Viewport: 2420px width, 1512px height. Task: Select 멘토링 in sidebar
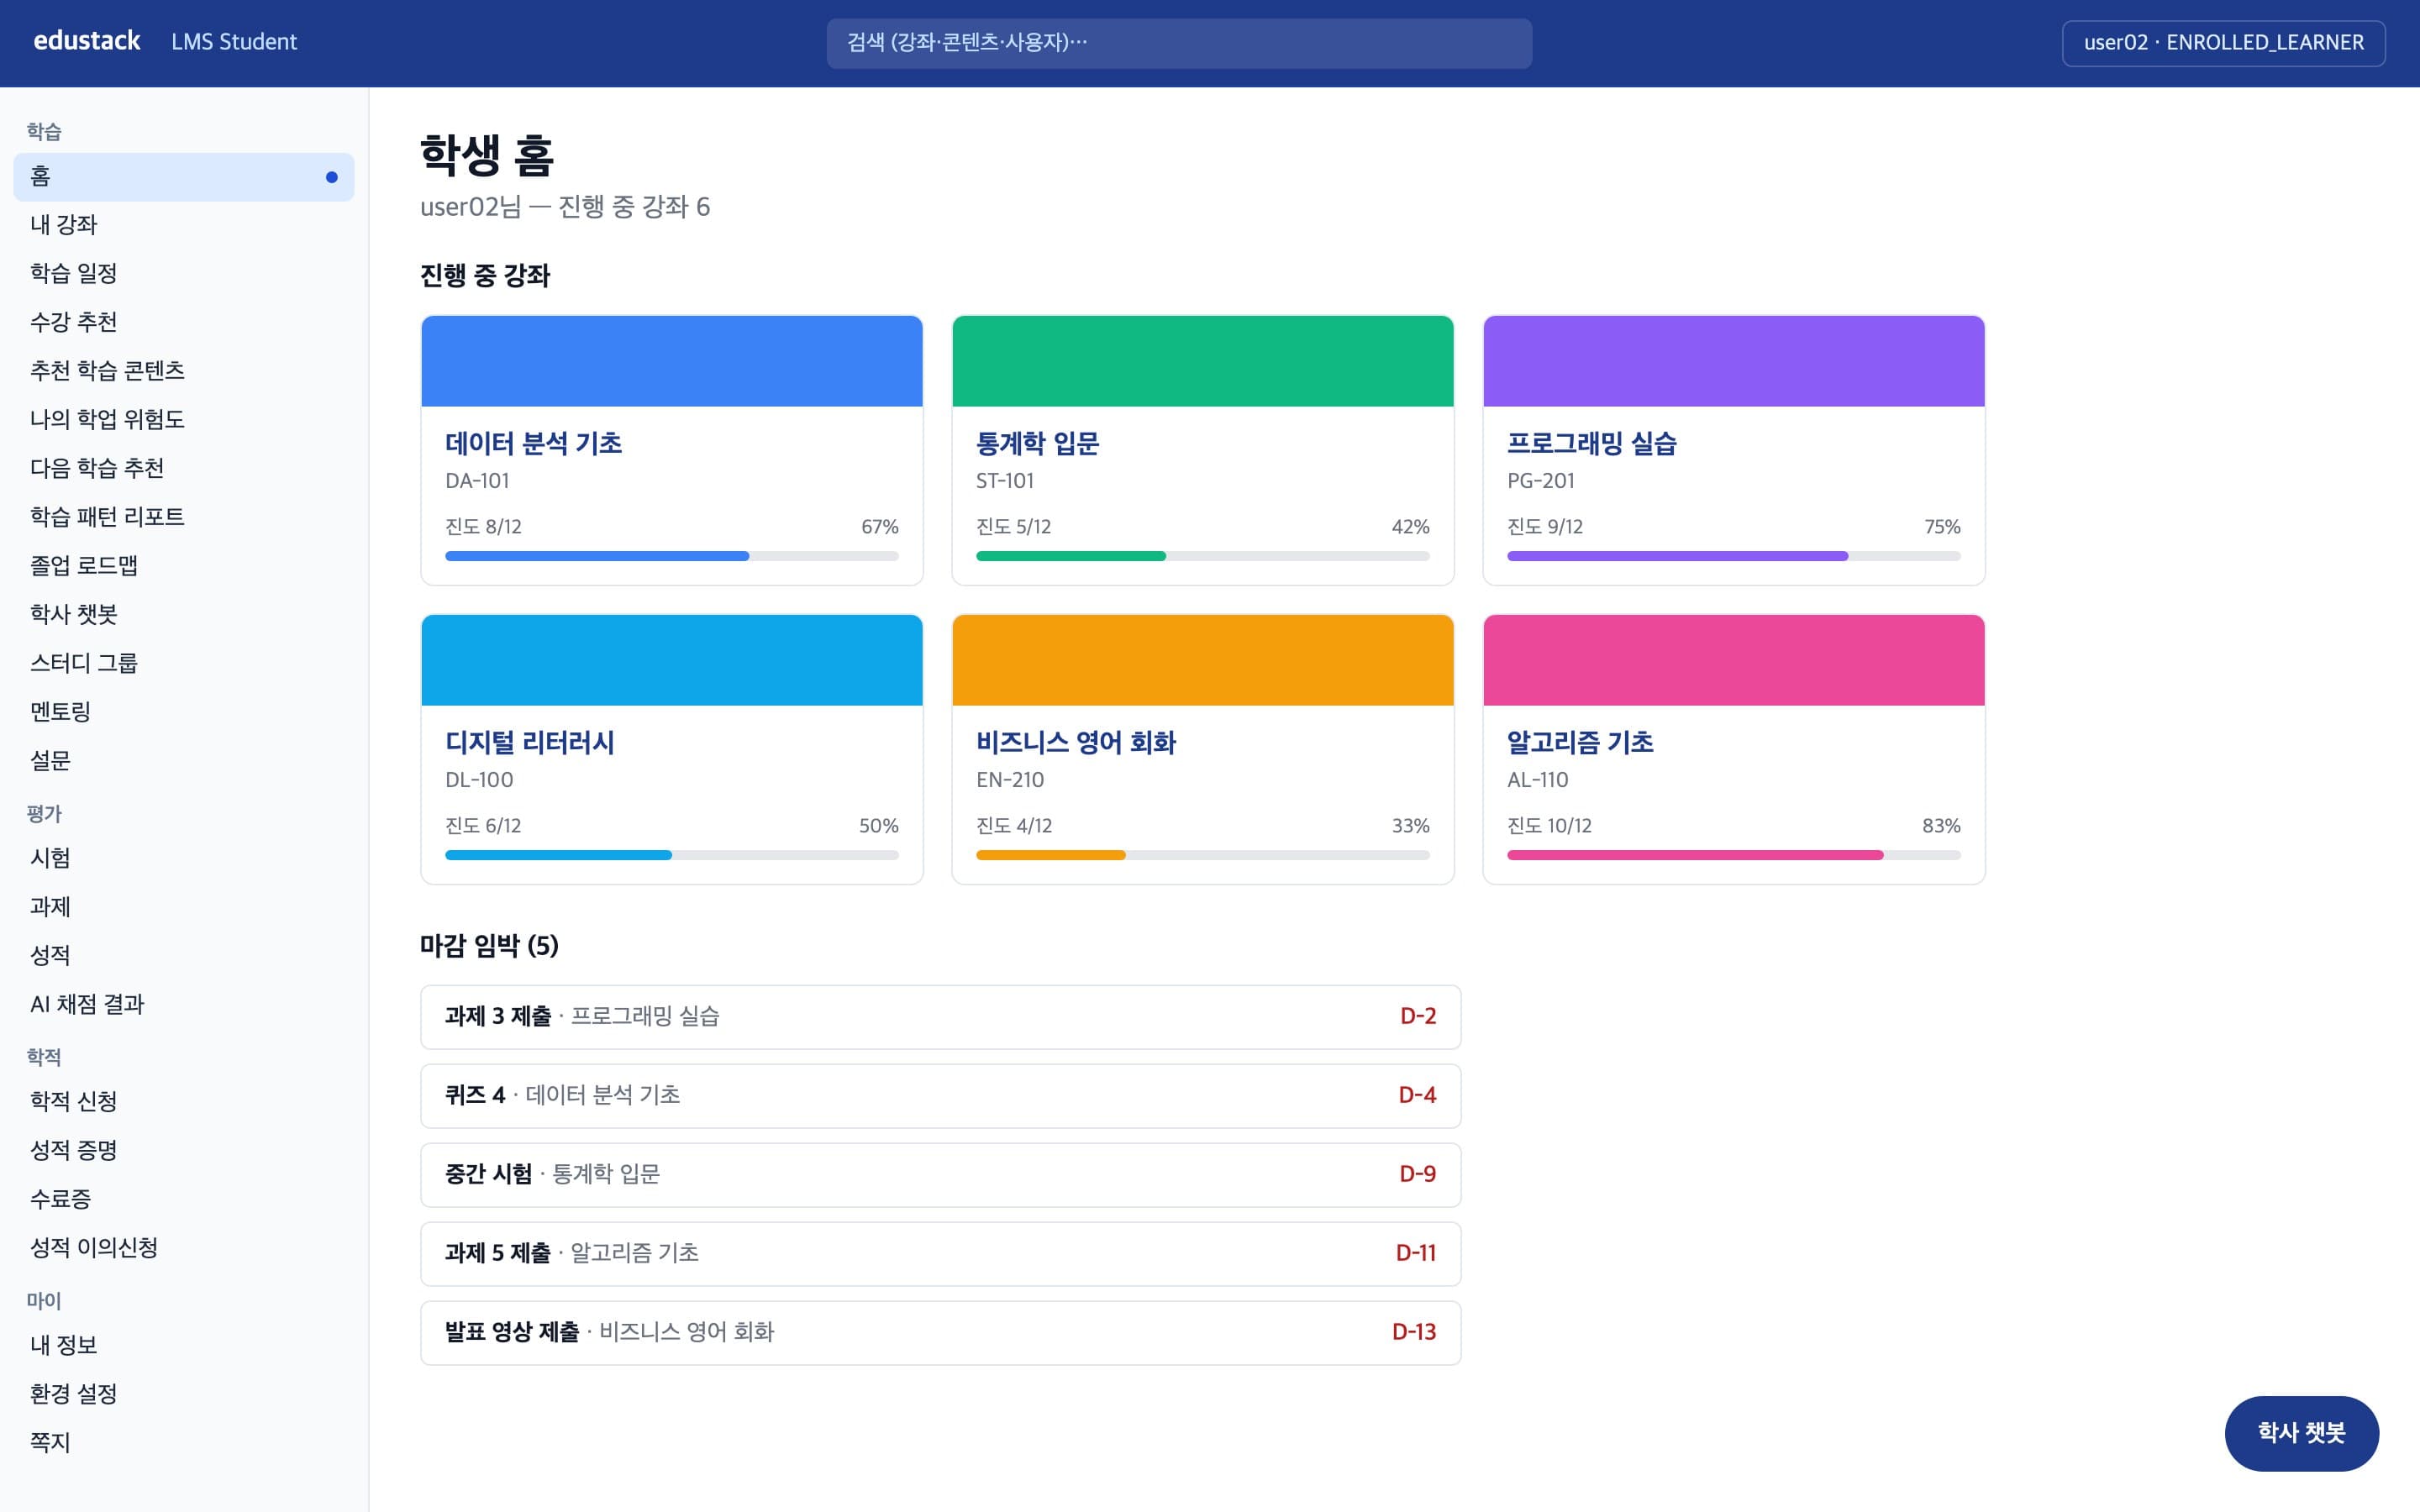[x=184, y=712]
